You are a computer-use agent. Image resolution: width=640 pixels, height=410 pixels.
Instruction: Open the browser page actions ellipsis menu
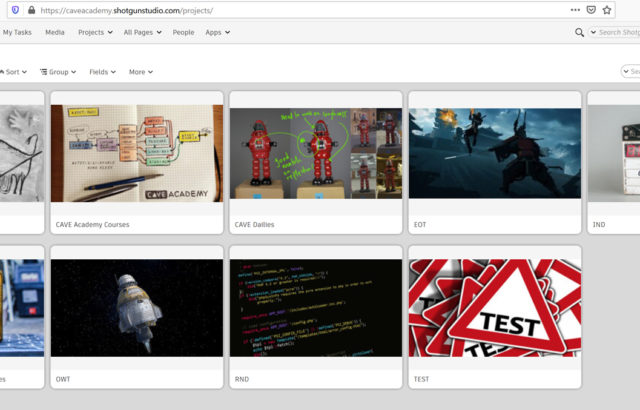click(574, 9)
